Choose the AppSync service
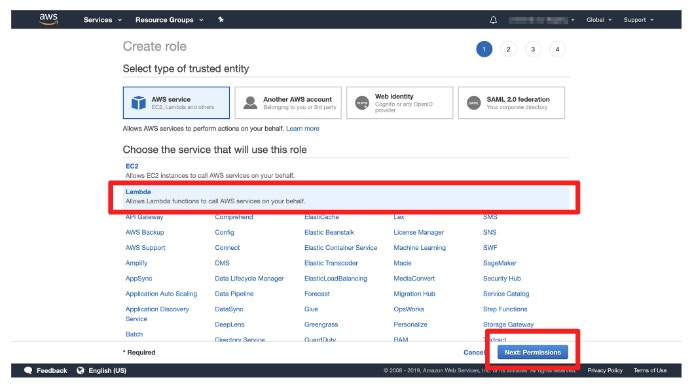The height and width of the screenshot is (392, 693). [139, 278]
